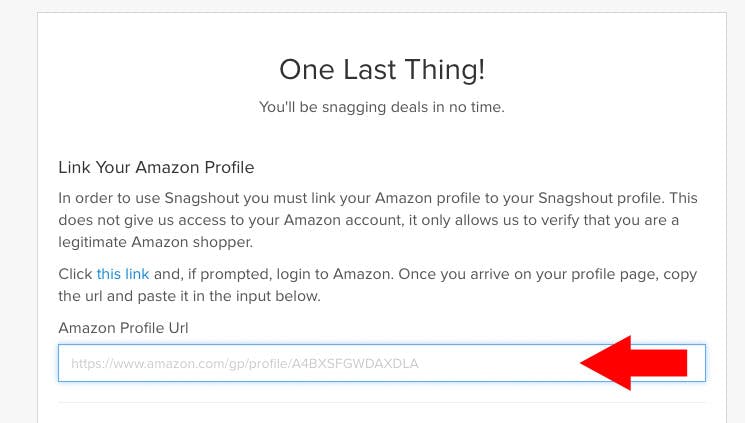Click the "One Last Thing!" heading
The width and height of the screenshot is (748, 423).
382,70
